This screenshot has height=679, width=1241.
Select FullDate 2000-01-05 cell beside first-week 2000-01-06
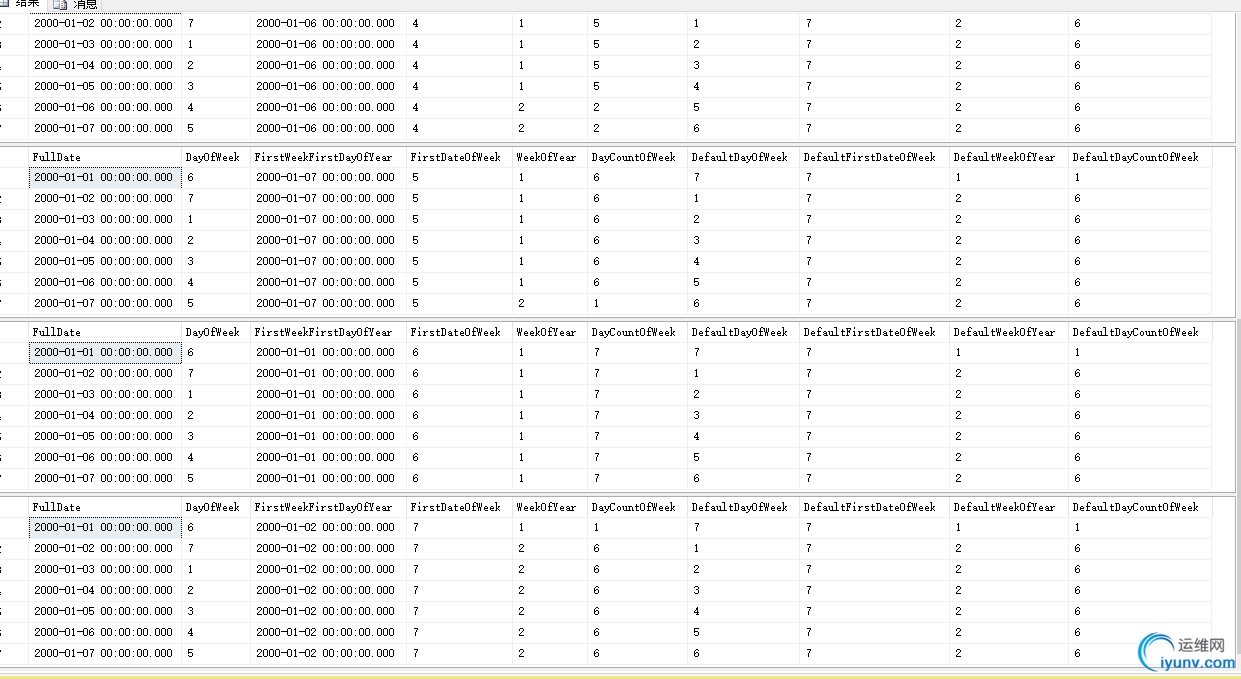pos(105,86)
